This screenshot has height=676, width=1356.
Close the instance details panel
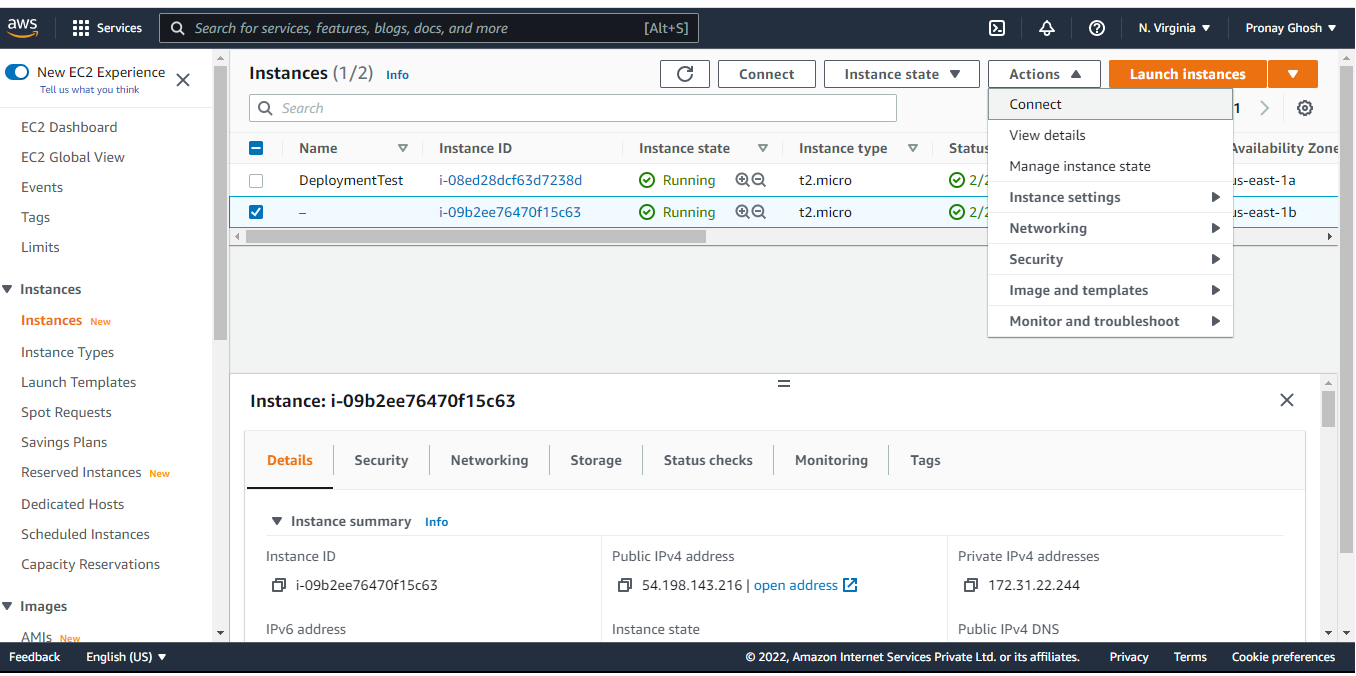pyautogui.click(x=1287, y=400)
